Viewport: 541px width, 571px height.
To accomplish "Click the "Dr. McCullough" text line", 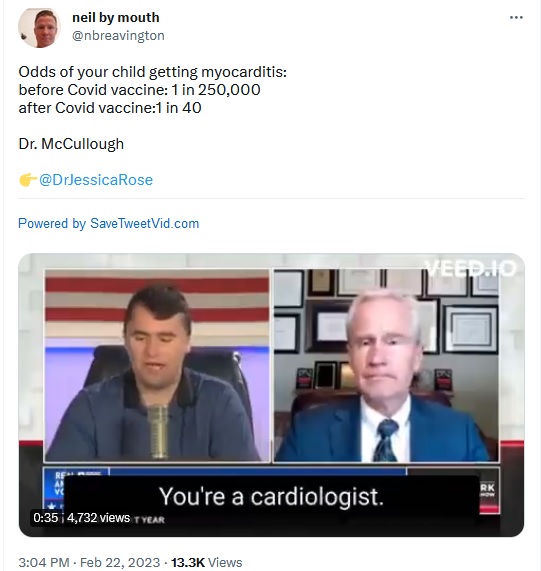I will pos(71,144).
